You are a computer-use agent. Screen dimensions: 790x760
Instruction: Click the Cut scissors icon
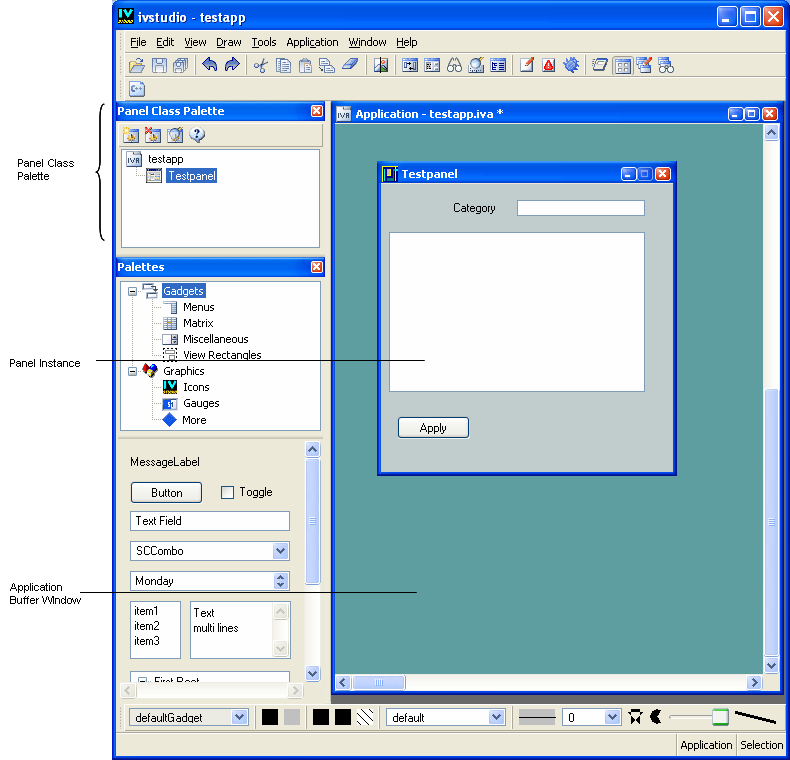[261, 65]
